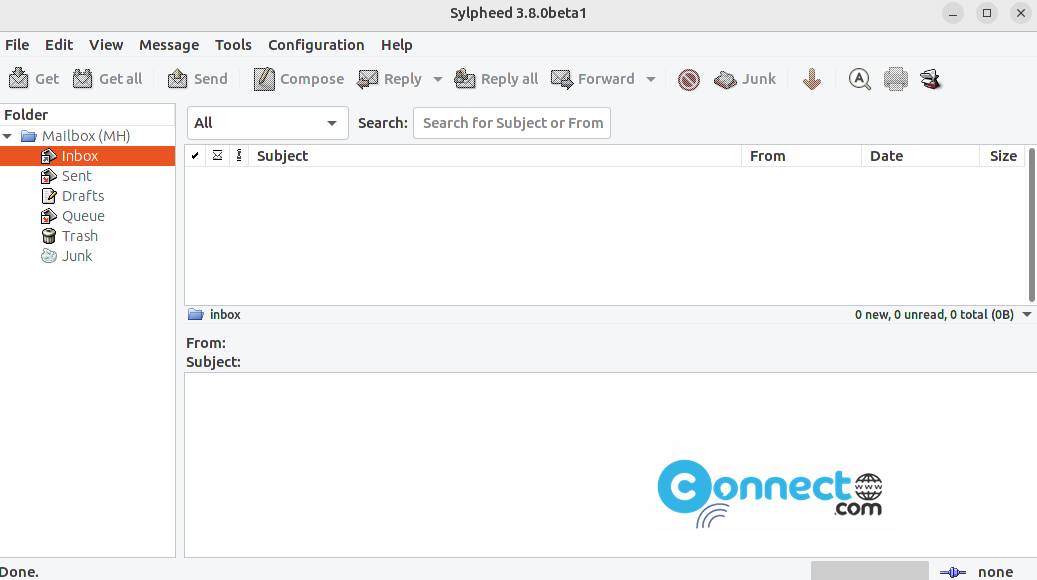
Task: Send queued messages with the Send button
Action: click(x=197, y=79)
